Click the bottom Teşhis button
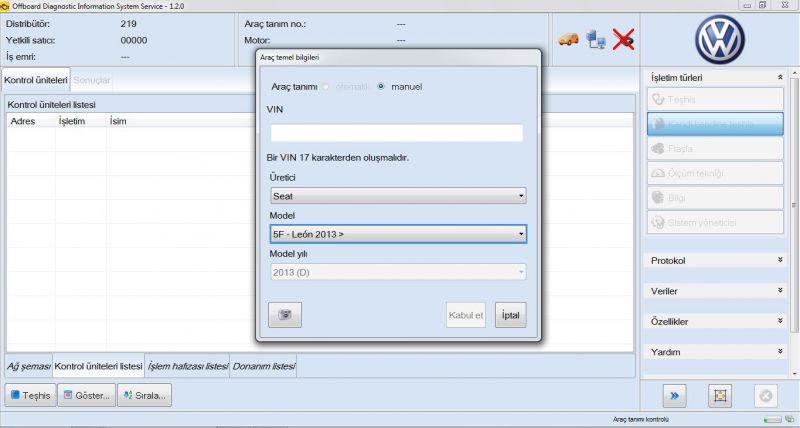 pyautogui.click(x=30, y=395)
